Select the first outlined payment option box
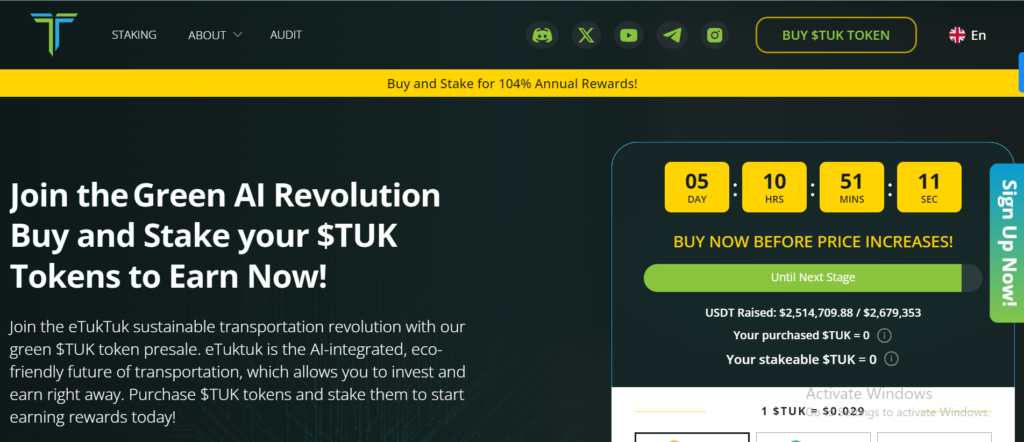1024x442 pixels. [692, 437]
